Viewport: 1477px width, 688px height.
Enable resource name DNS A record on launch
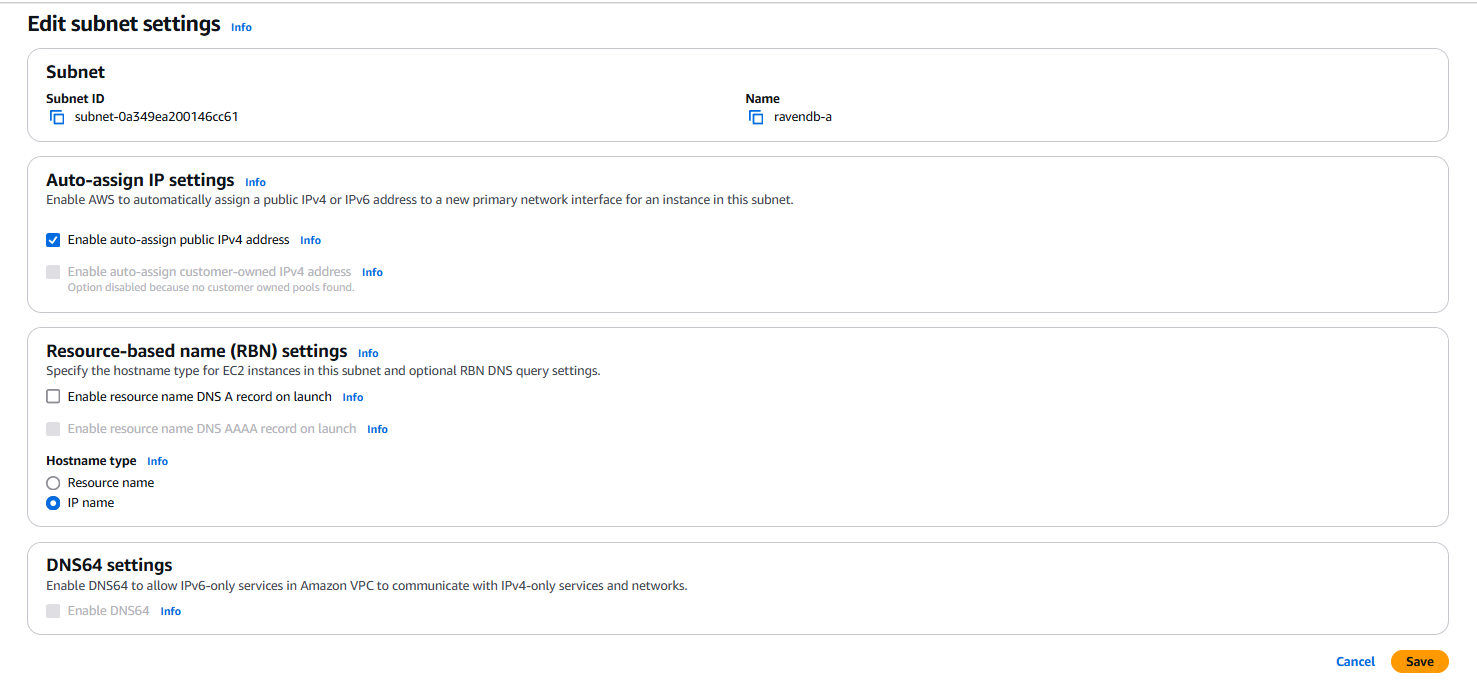pyautogui.click(x=53, y=397)
